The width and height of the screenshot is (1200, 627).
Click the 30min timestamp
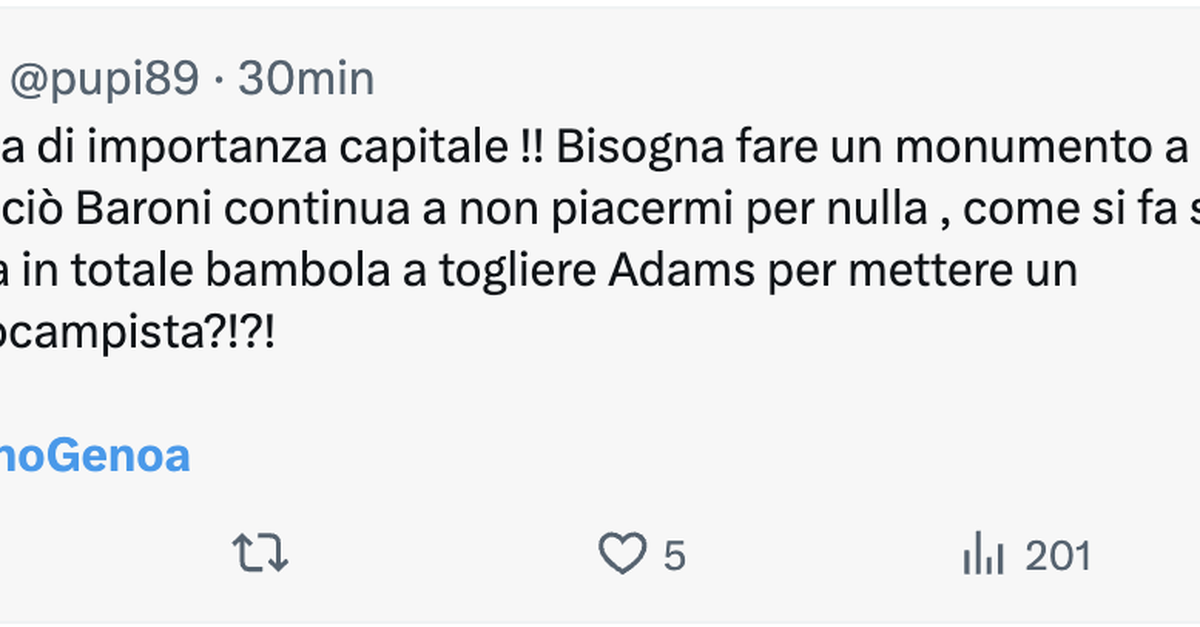pyautogui.click(x=306, y=79)
